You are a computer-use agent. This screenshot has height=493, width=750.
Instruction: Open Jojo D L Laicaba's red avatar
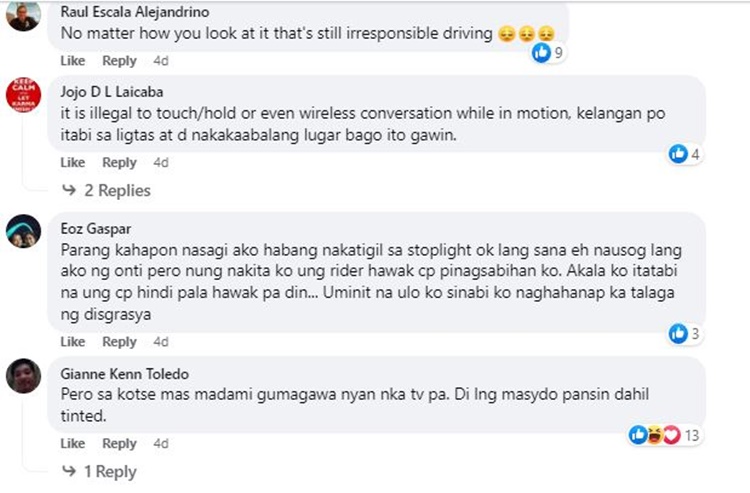[23, 95]
